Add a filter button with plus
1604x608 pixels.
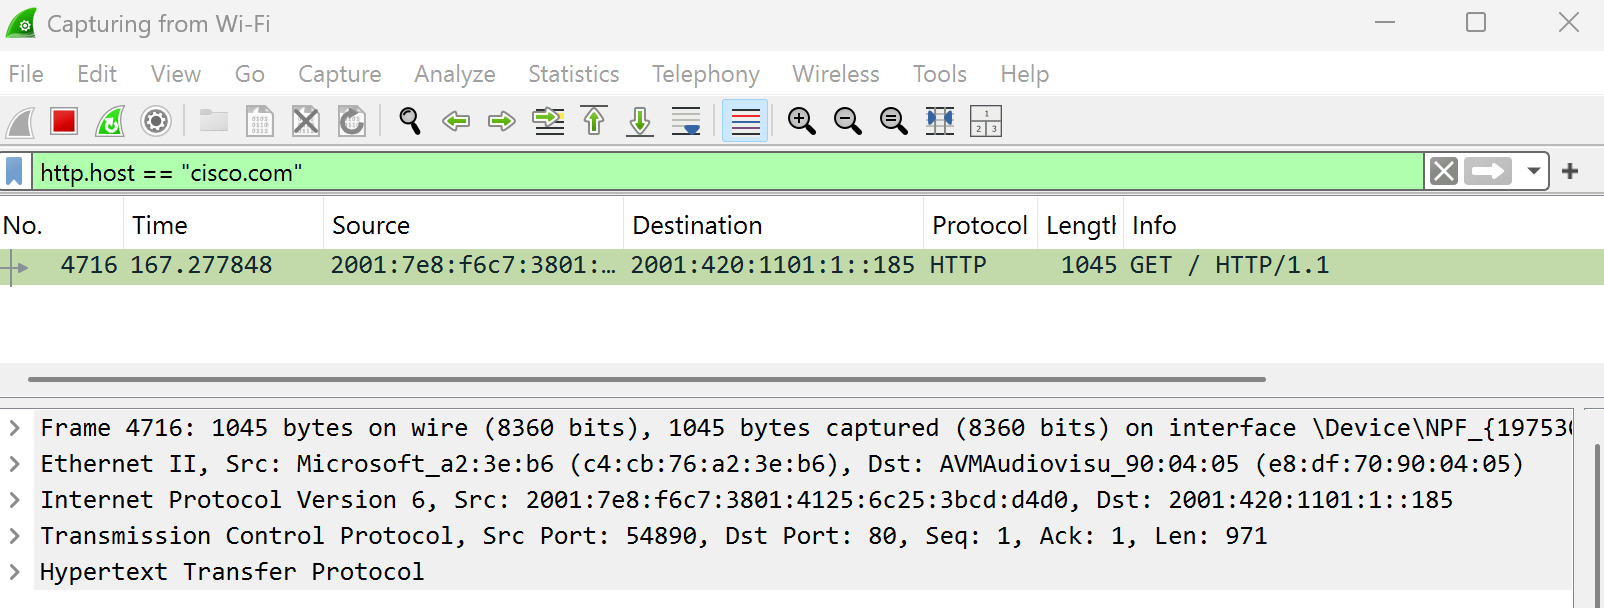click(1570, 172)
